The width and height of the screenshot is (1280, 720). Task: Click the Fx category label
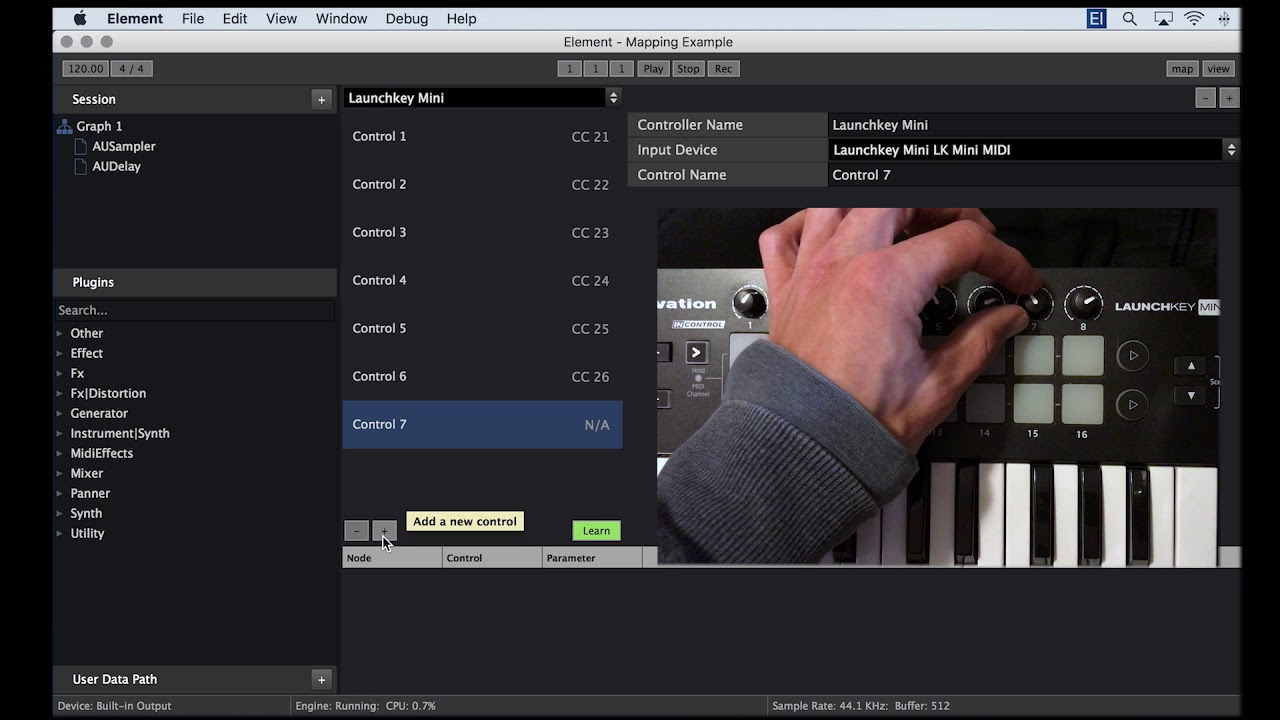[77, 373]
